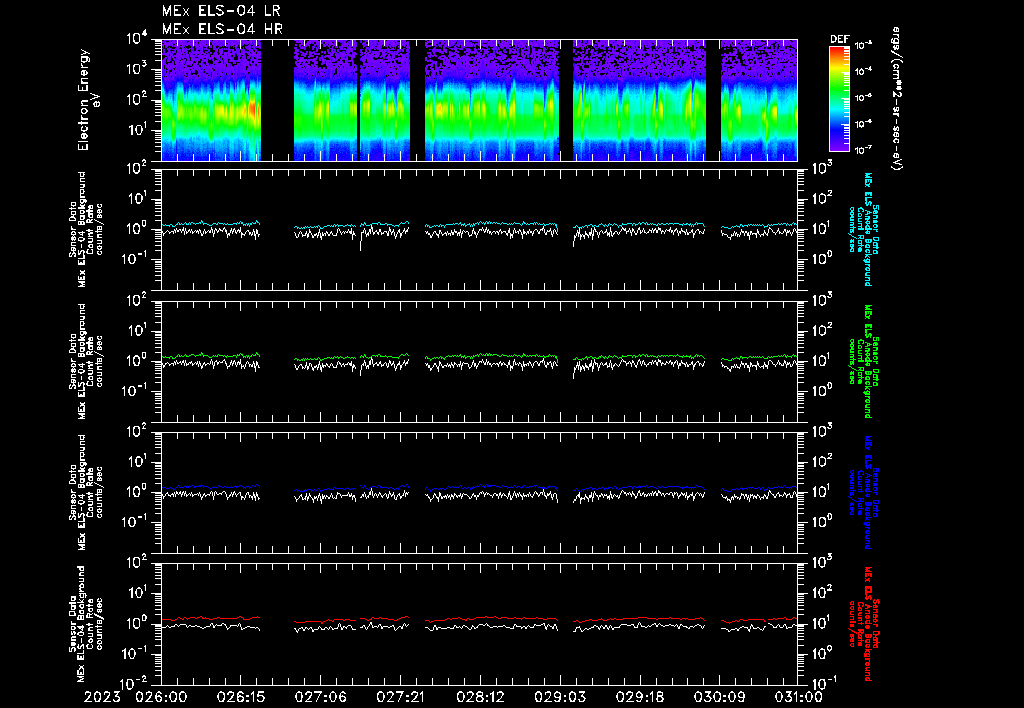Click inside the electron energy spectrogram panel
This screenshot has width=1024, height=708.
[x=479, y=100]
